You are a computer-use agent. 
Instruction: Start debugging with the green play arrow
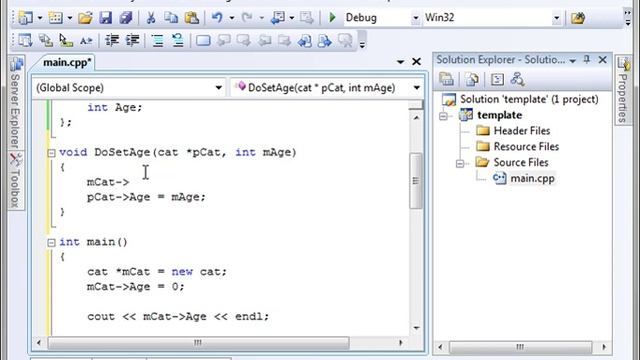coord(332,18)
